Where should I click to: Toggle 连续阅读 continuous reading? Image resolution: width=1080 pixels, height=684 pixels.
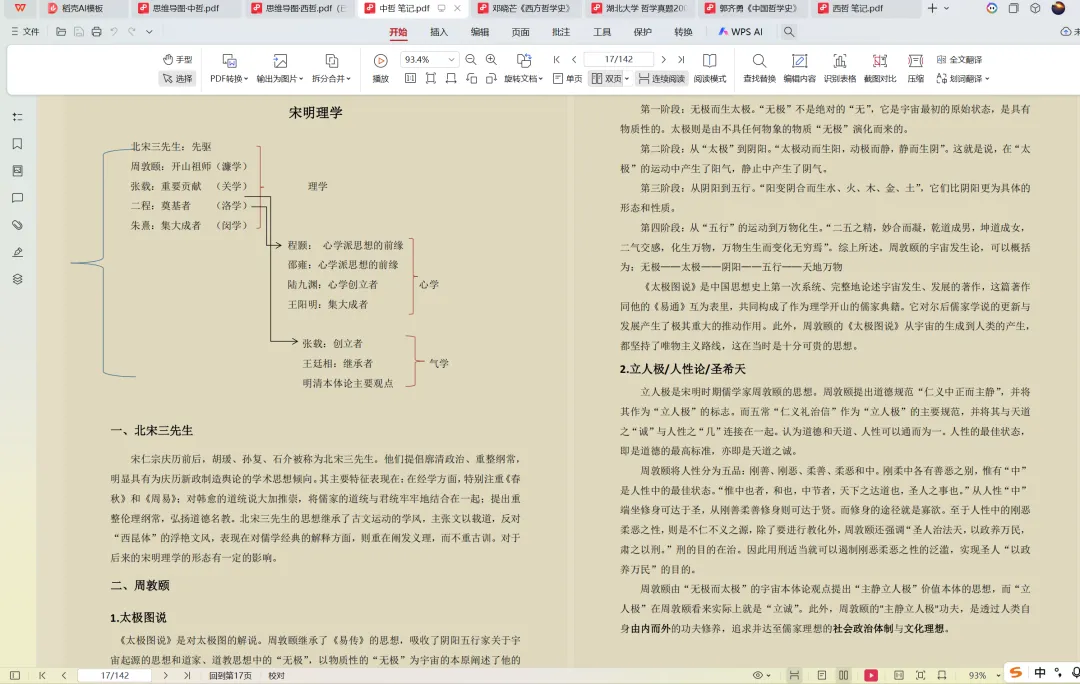(x=661, y=79)
